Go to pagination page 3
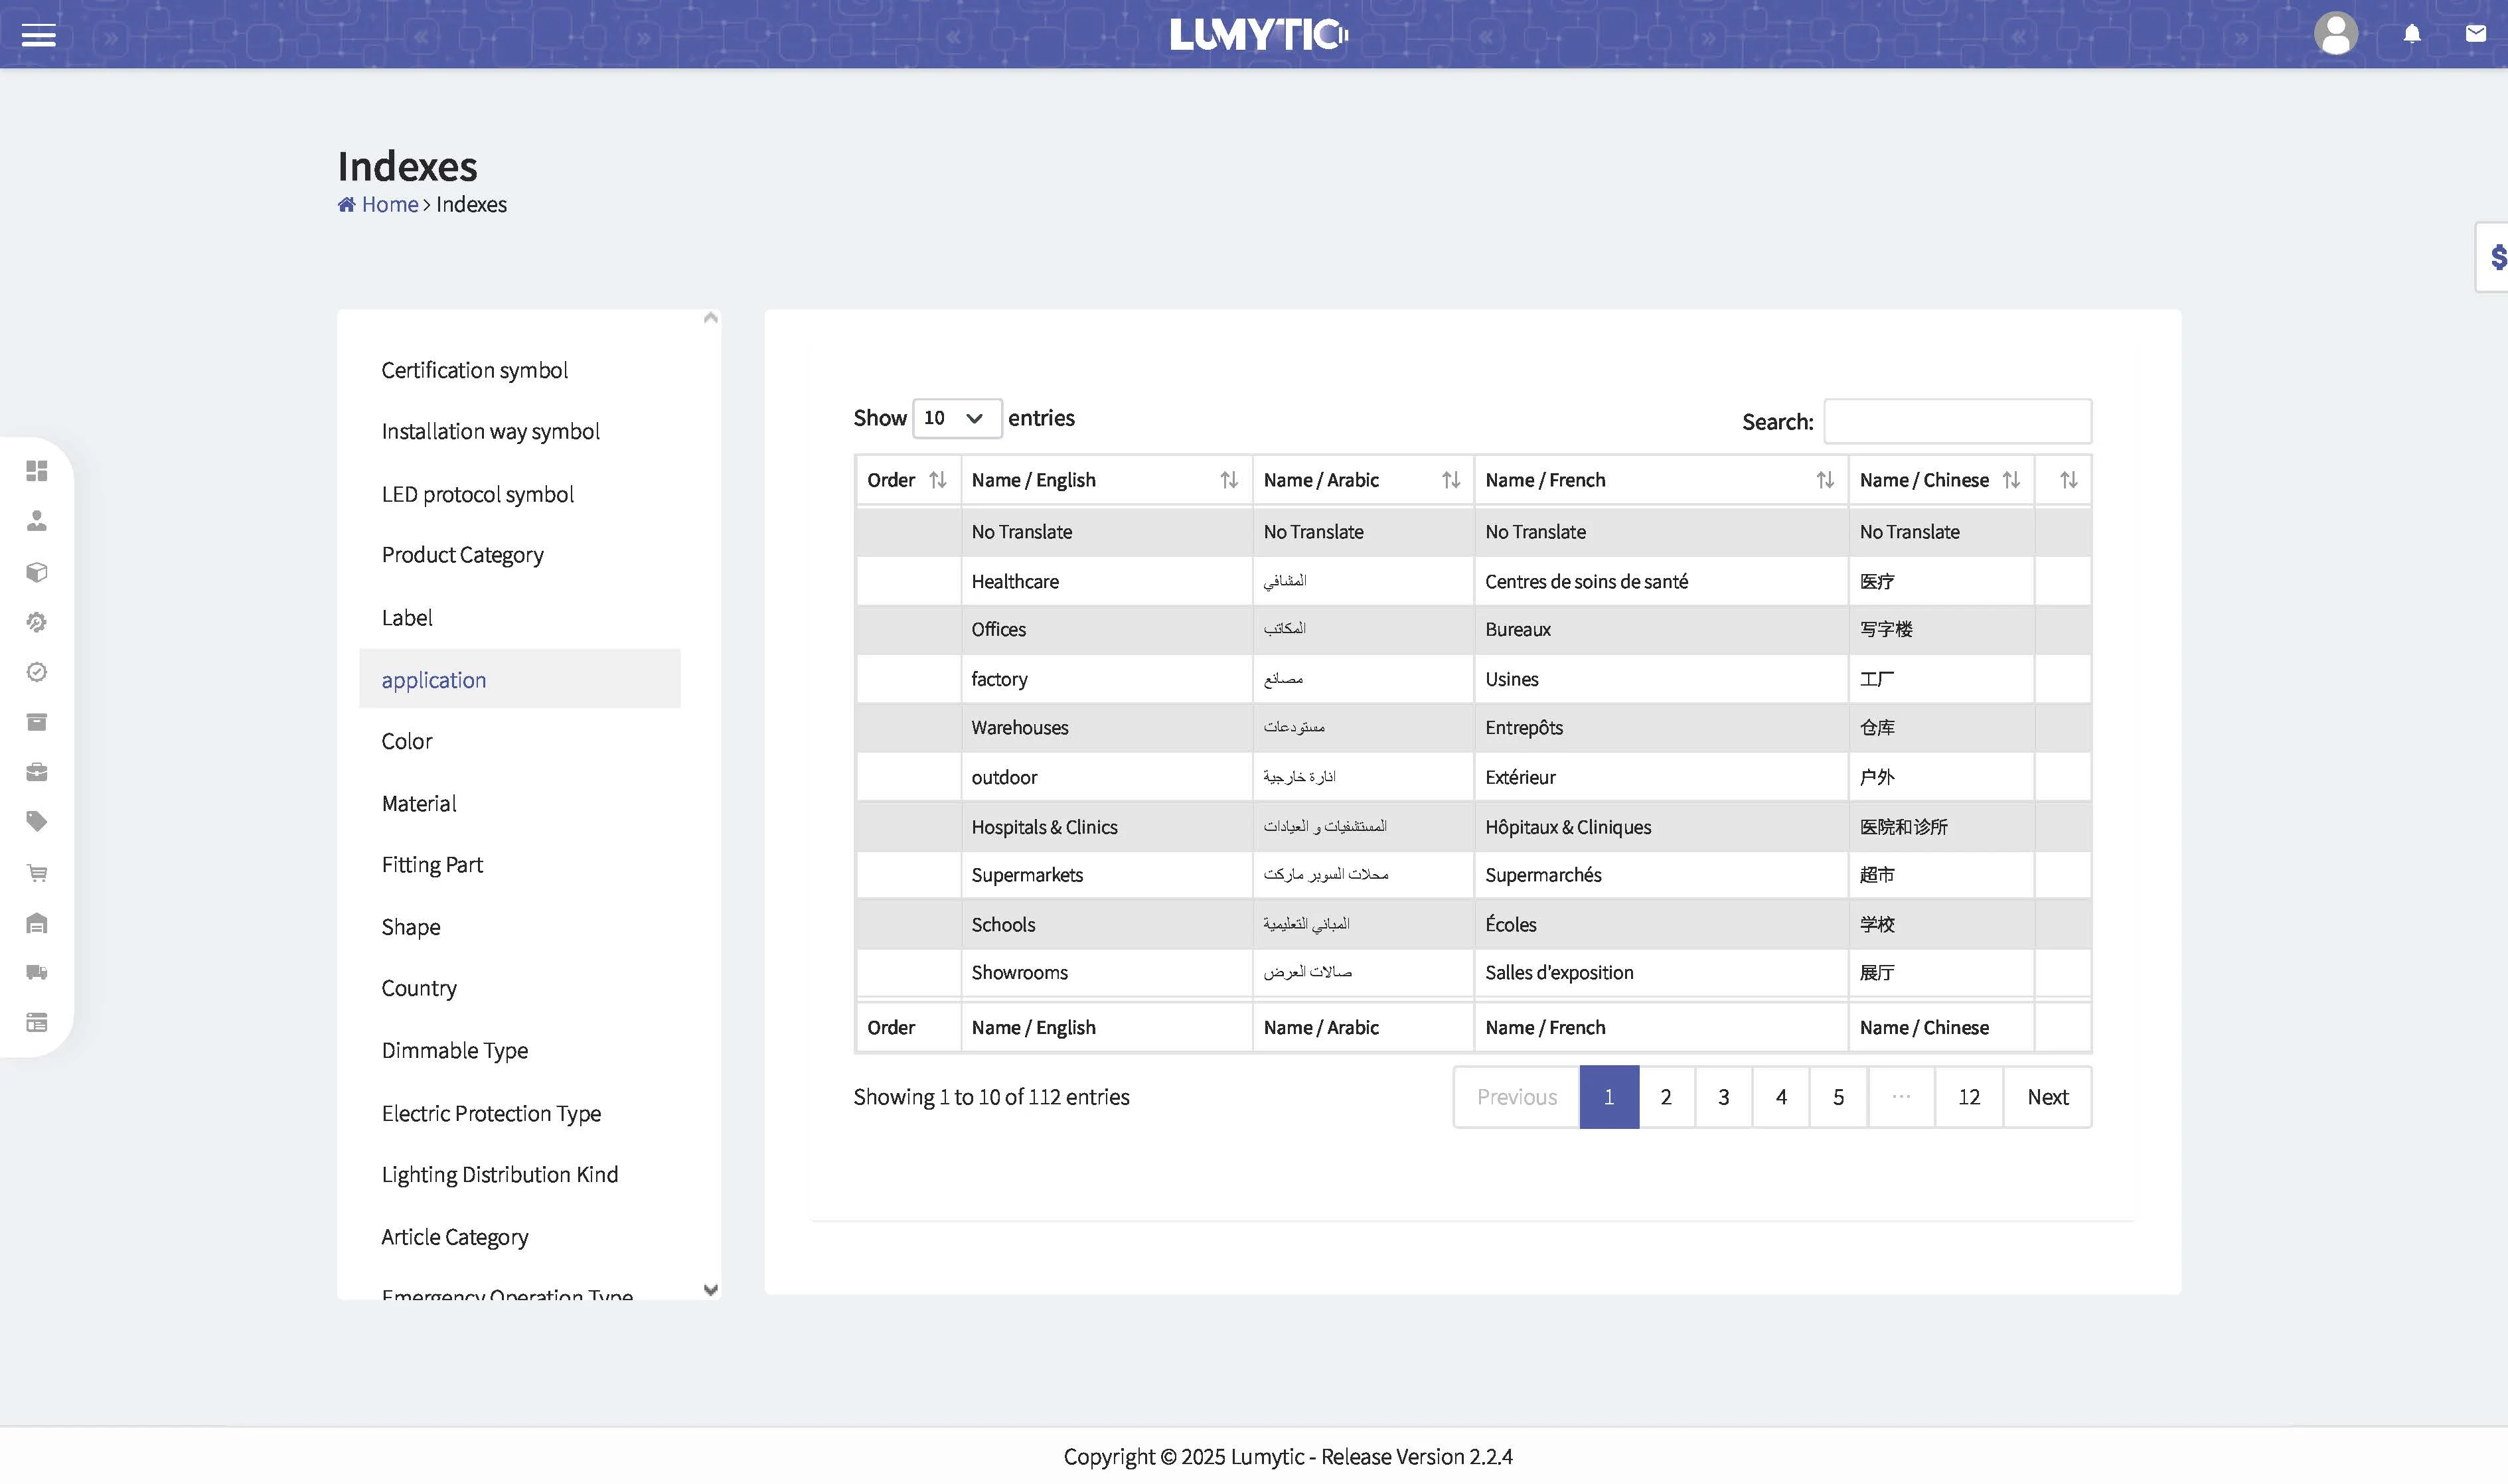Screen dimensions: 2508x1484 pos(1723,1097)
